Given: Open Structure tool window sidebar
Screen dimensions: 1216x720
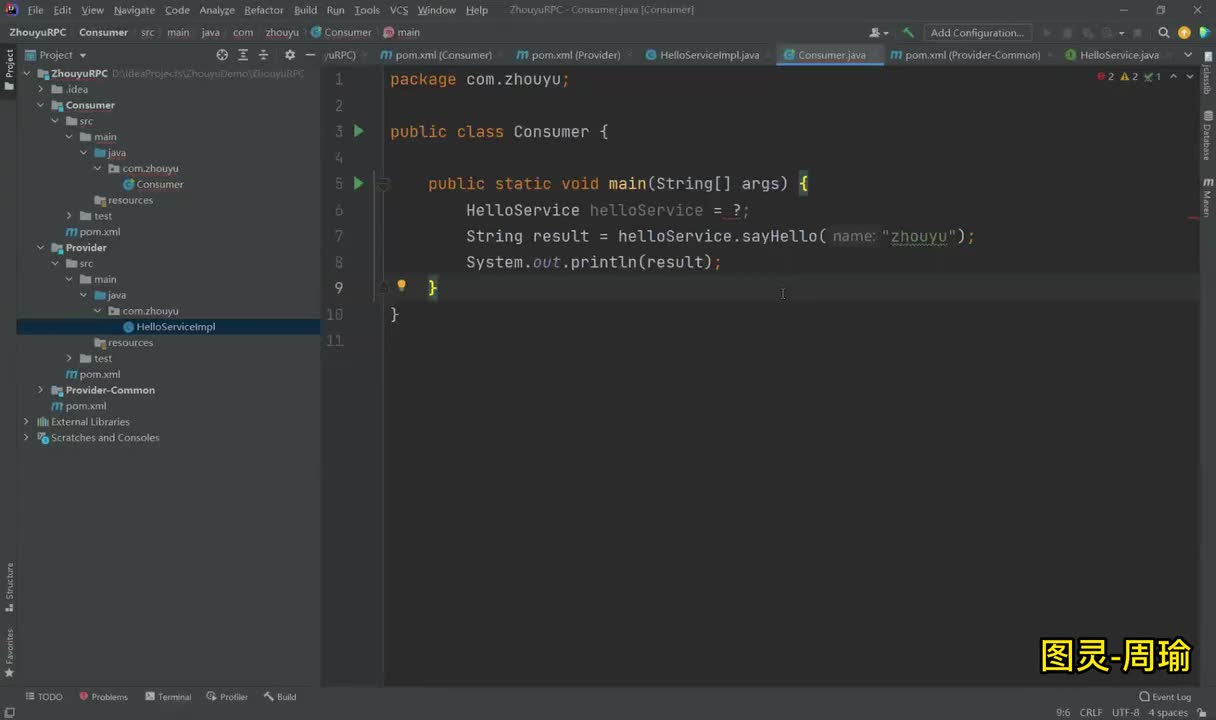Looking at the screenshot, I should pyautogui.click(x=9, y=587).
